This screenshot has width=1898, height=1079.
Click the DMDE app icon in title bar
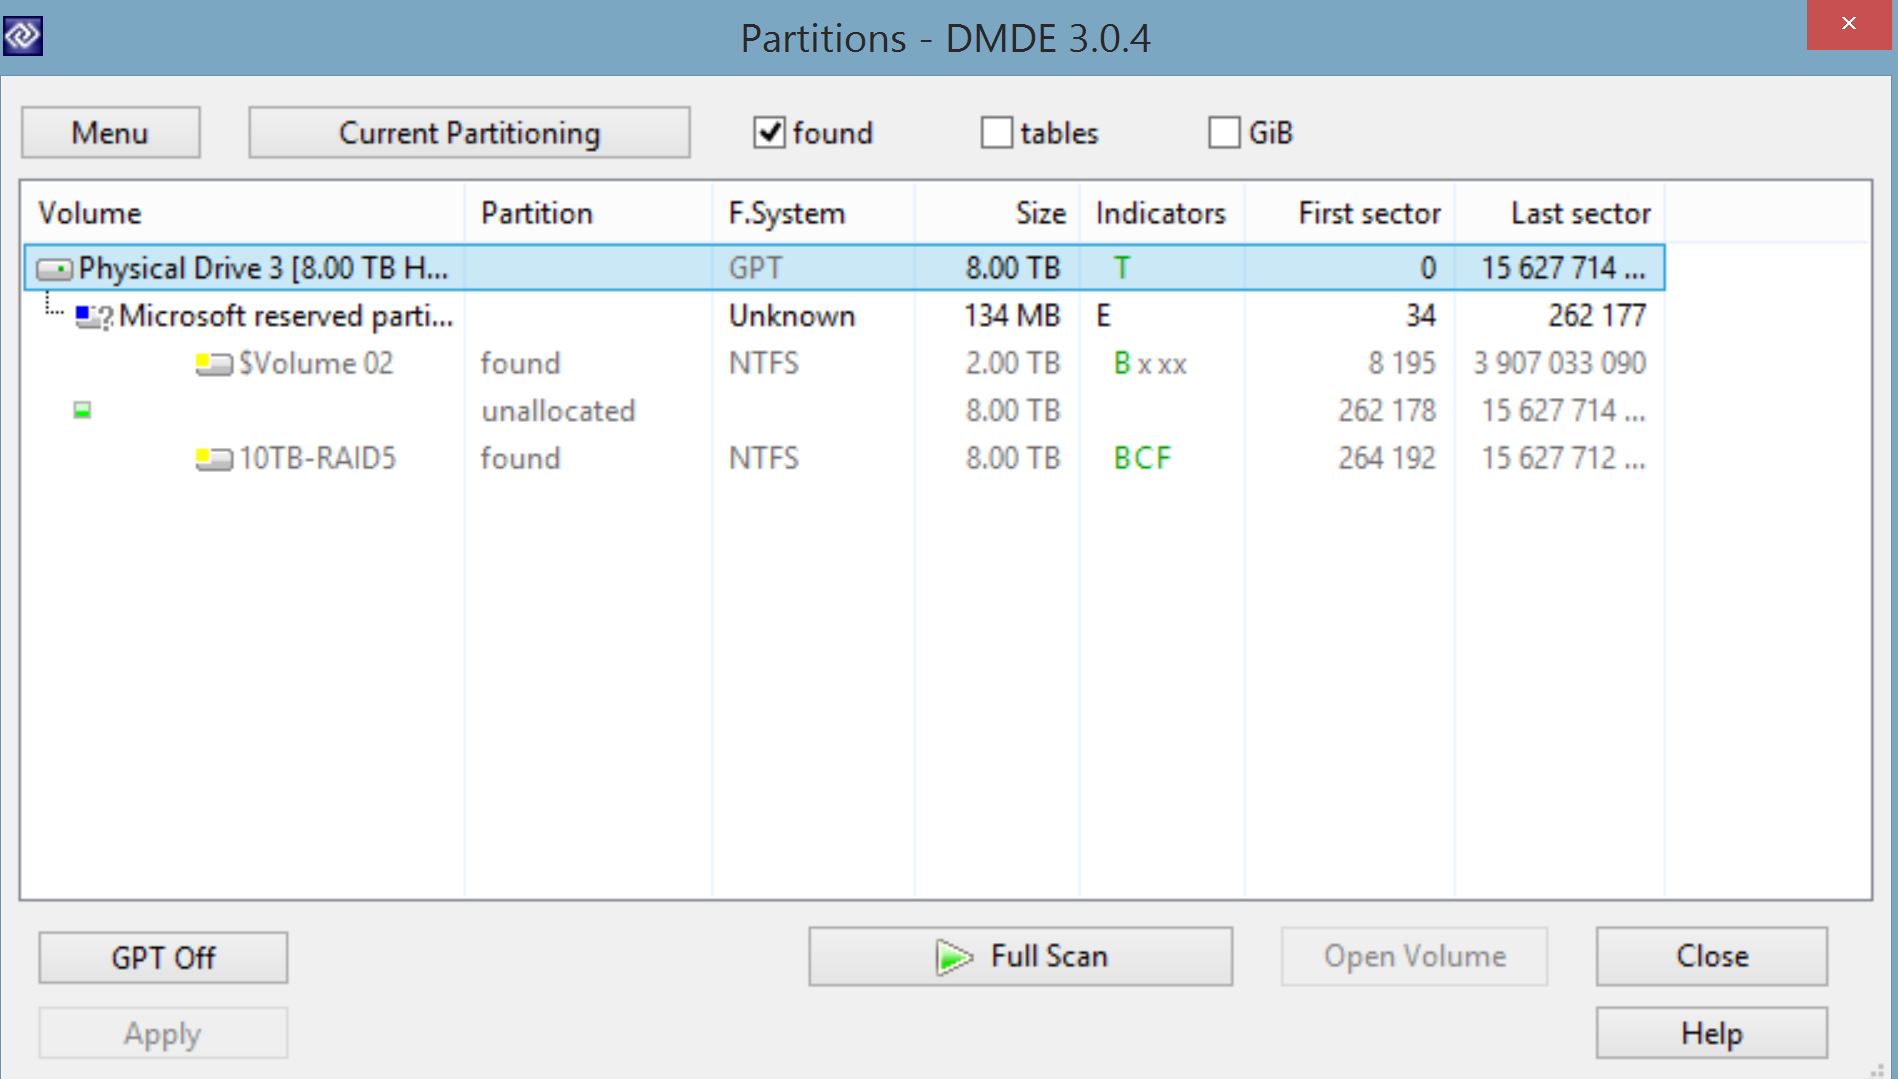click(22, 37)
